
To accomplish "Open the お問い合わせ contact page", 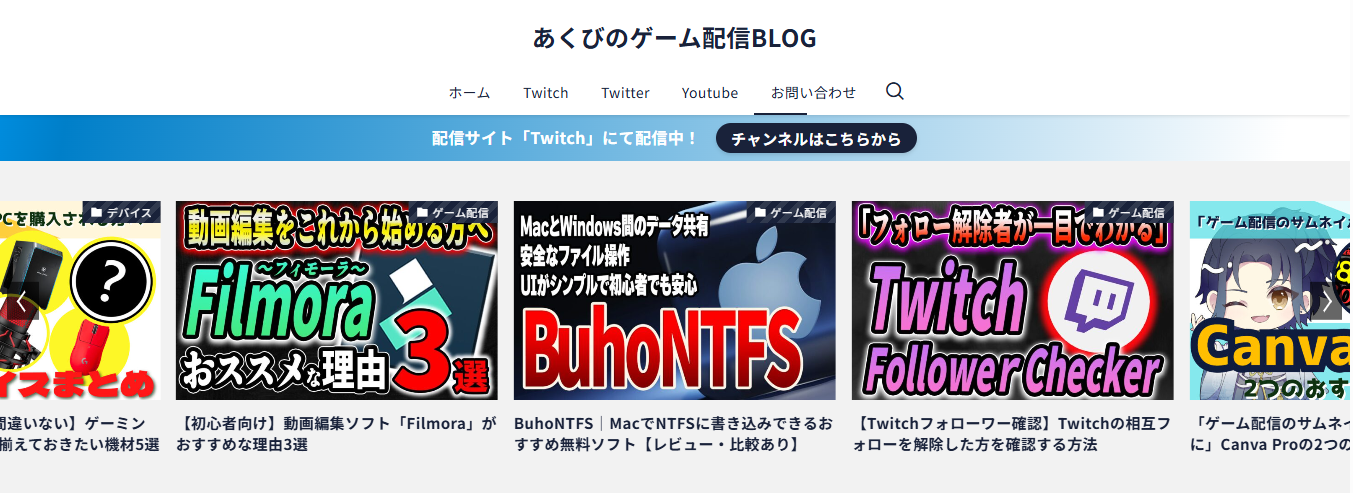I will (x=813, y=92).
